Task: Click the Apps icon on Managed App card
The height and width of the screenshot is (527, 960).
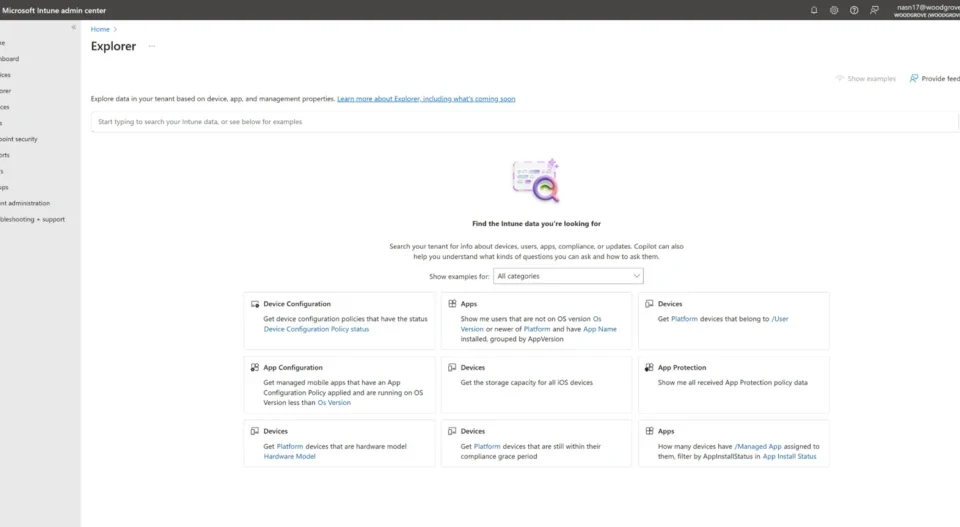Action: [649, 431]
